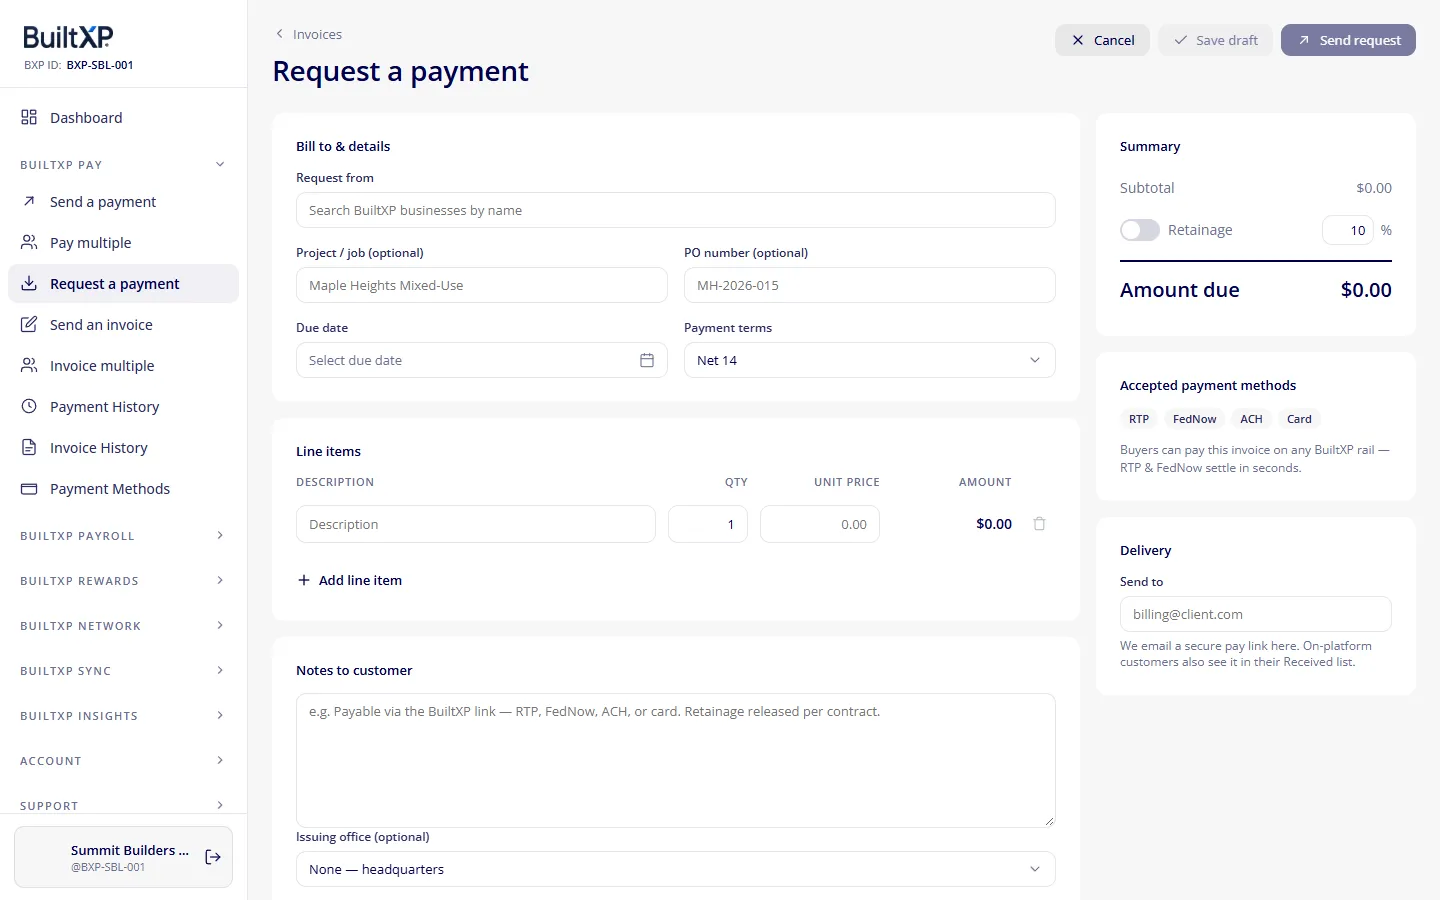
Task: Click the Invoice multiple people icon
Action: 29,365
